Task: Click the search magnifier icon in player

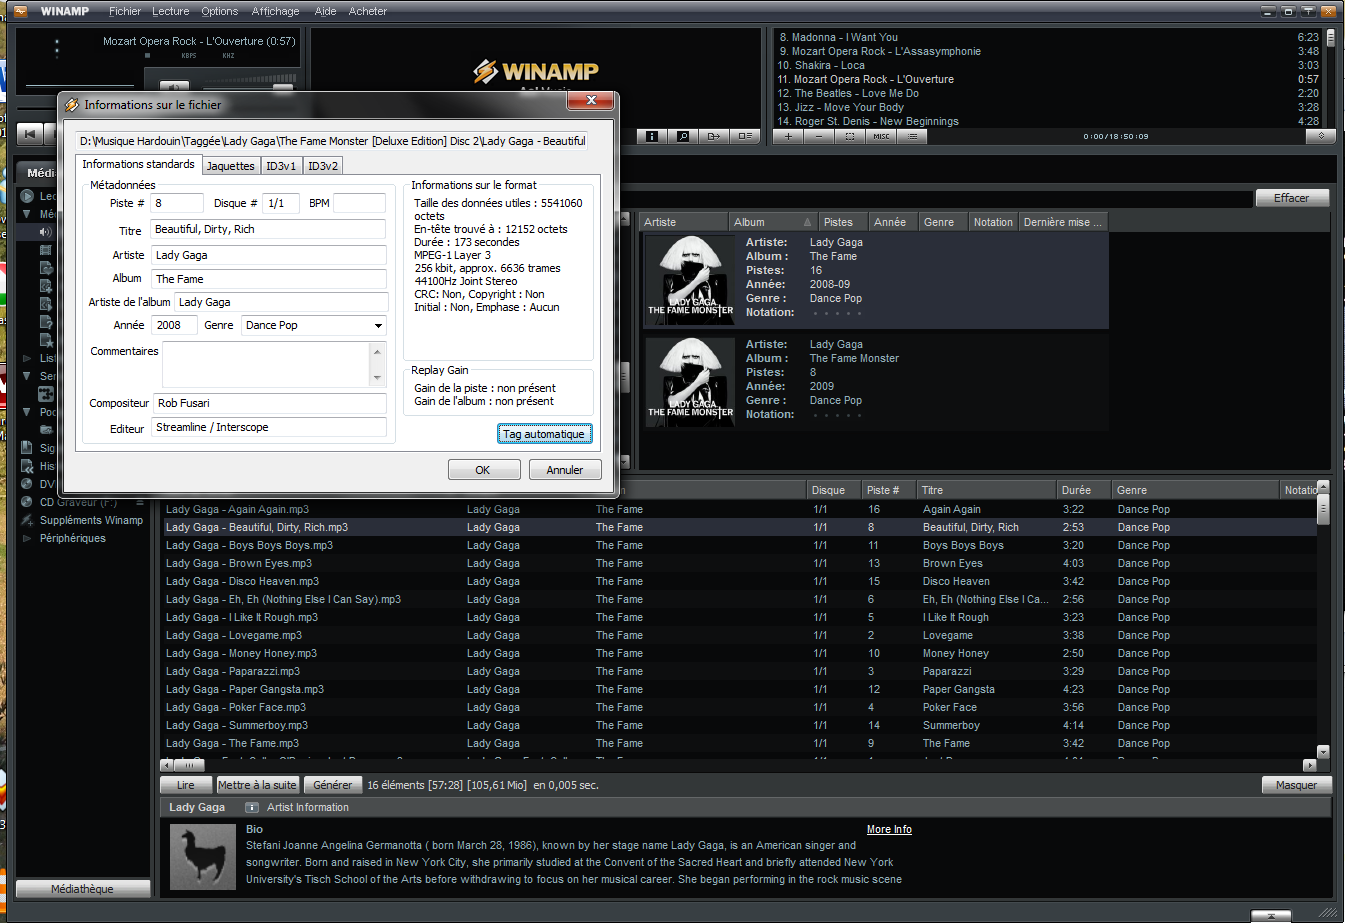Action: coord(683,136)
